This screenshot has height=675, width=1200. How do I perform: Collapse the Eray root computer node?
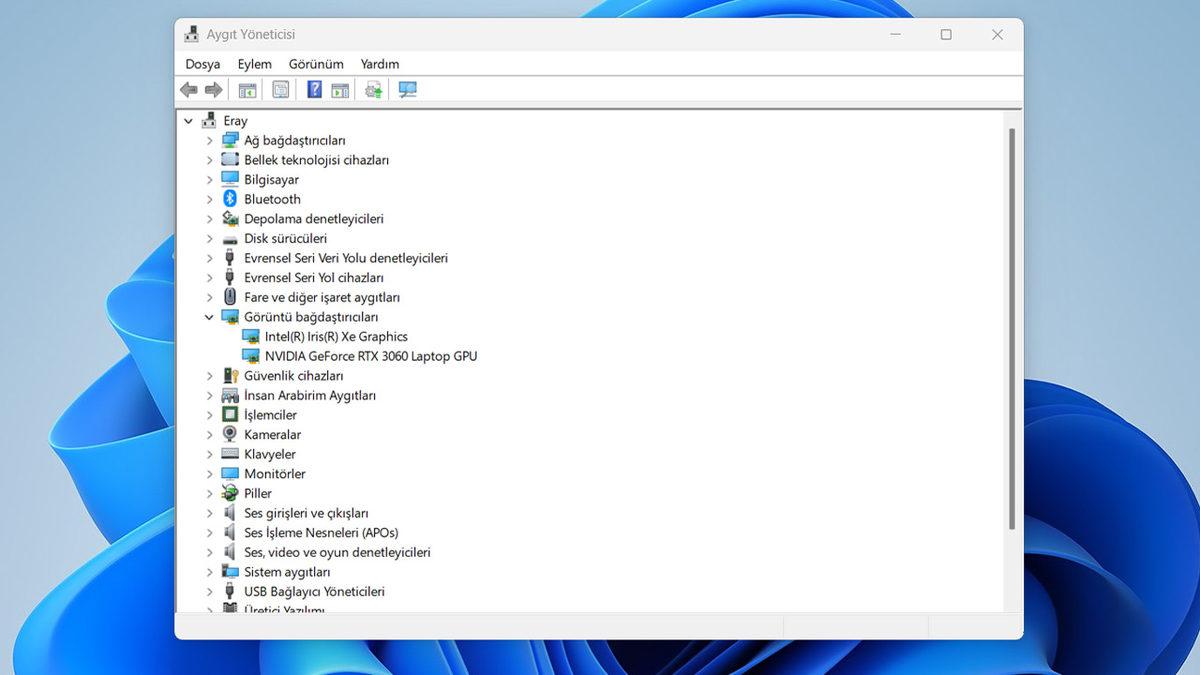[188, 121]
